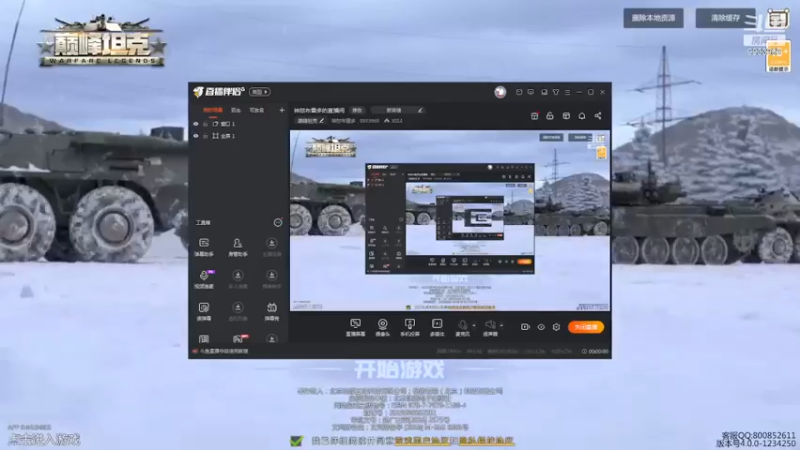800x450 pixels.
Task: Click the 修改 button beside room title
Action: point(357,110)
